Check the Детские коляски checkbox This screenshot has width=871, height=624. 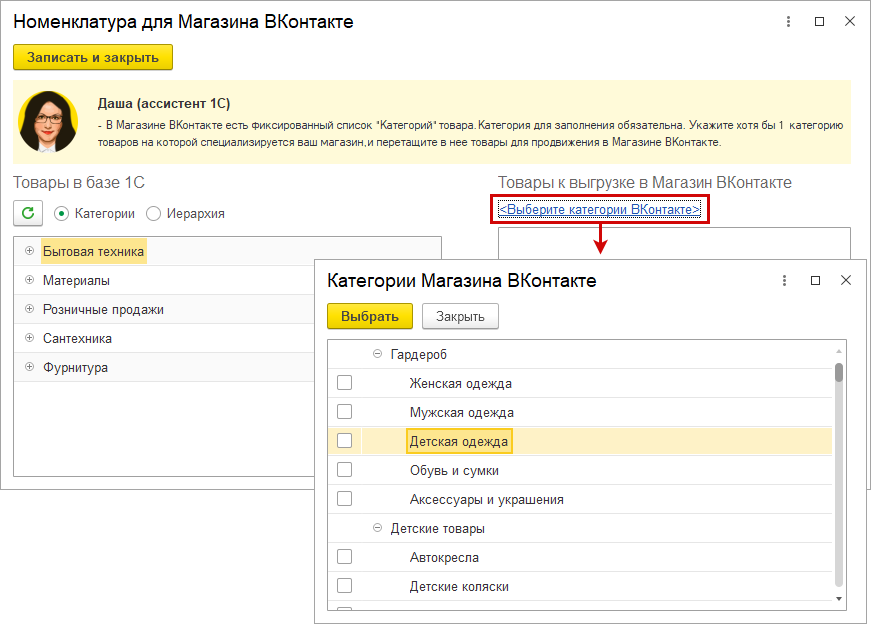click(344, 585)
